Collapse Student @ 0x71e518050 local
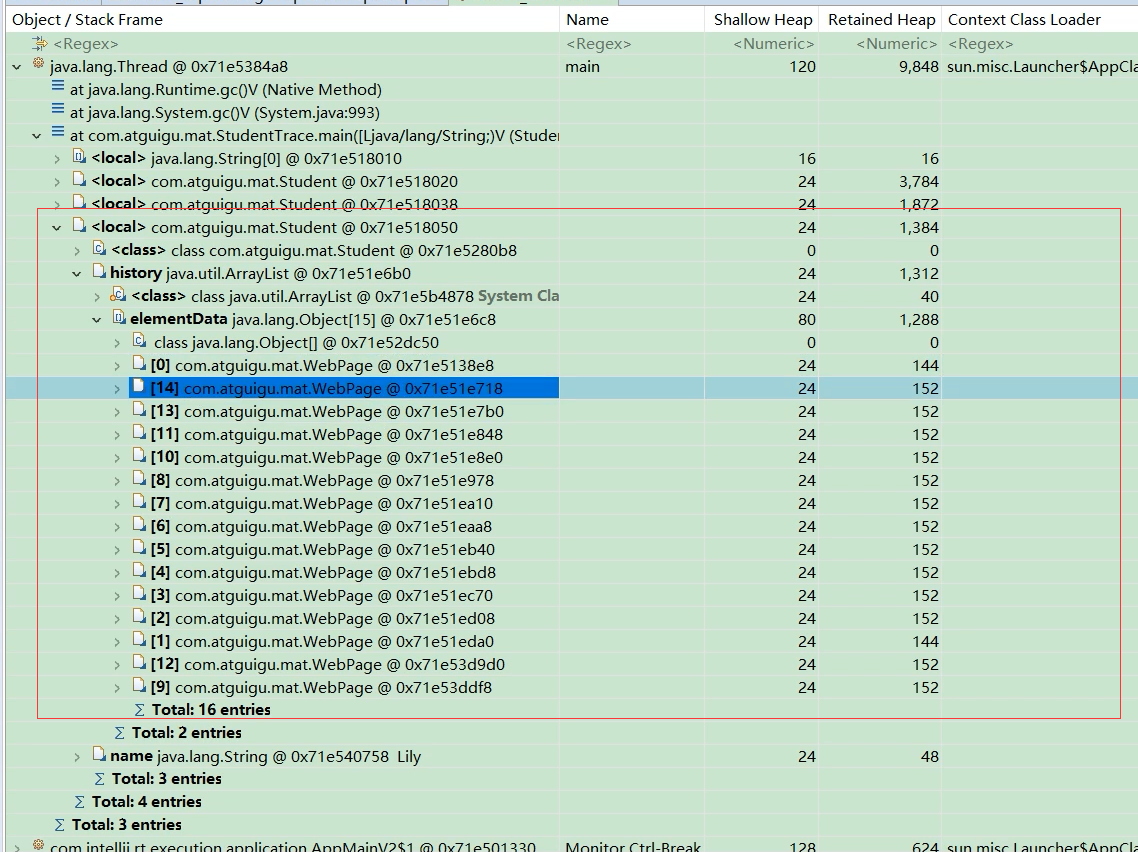The image size is (1138, 852). 57,228
